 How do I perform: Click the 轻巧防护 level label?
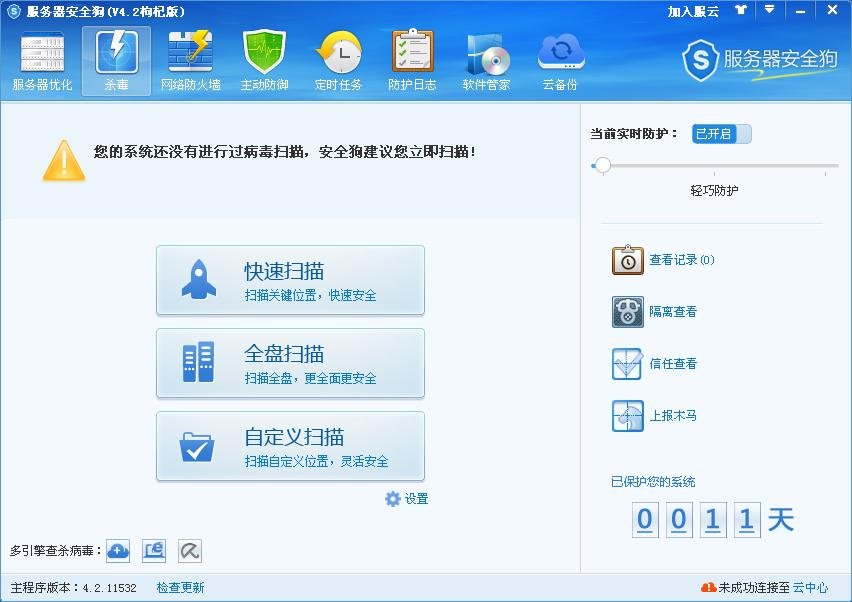coord(714,190)
